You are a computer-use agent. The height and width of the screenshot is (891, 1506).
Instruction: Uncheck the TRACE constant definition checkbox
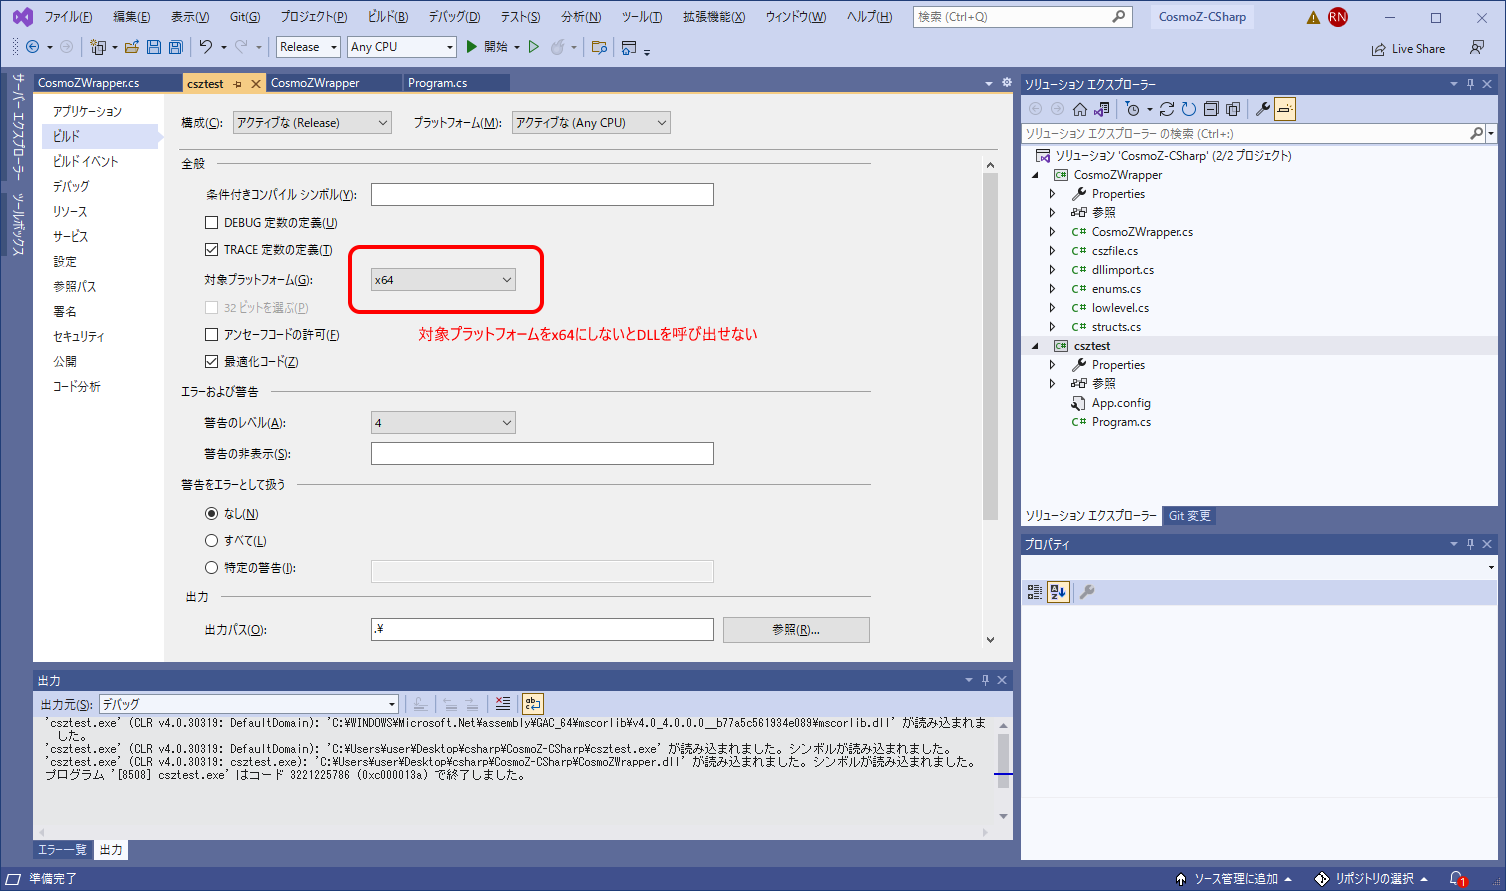(x=211, y=250)
